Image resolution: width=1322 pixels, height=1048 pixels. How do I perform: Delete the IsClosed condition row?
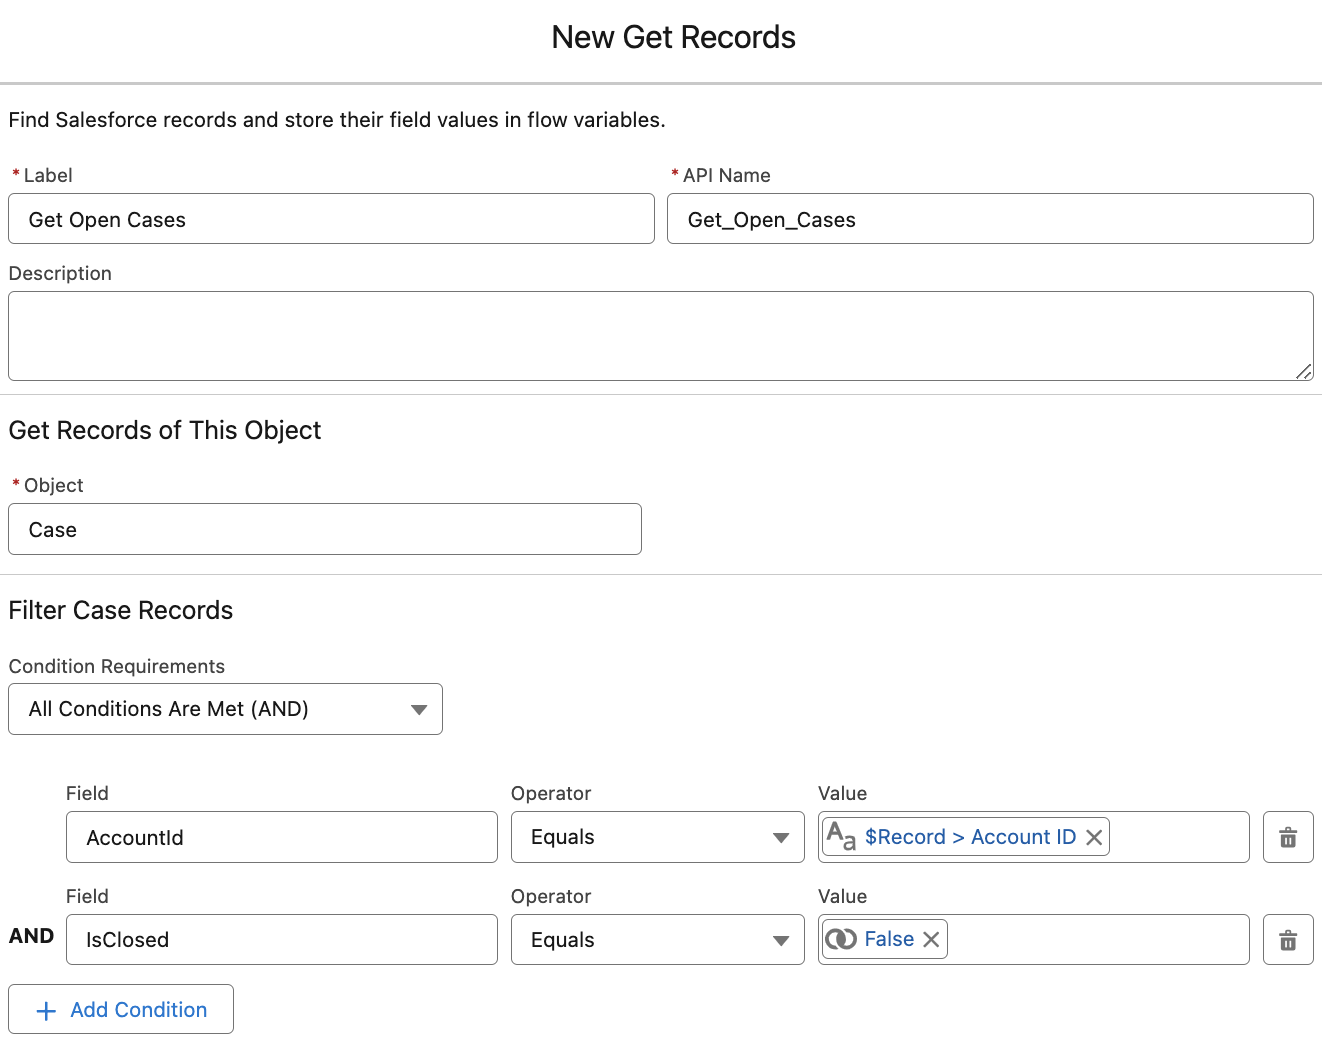(1288, 940)
